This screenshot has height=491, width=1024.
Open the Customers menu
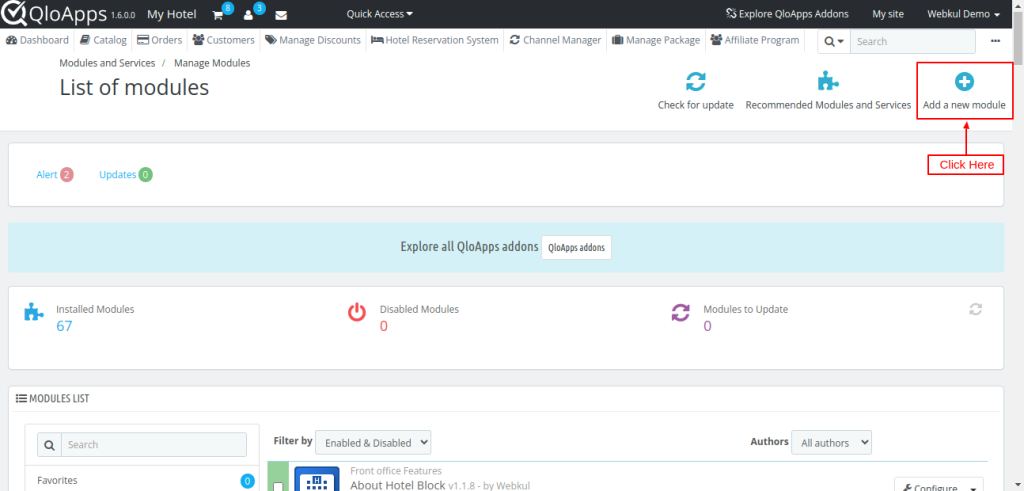point(223,40)
